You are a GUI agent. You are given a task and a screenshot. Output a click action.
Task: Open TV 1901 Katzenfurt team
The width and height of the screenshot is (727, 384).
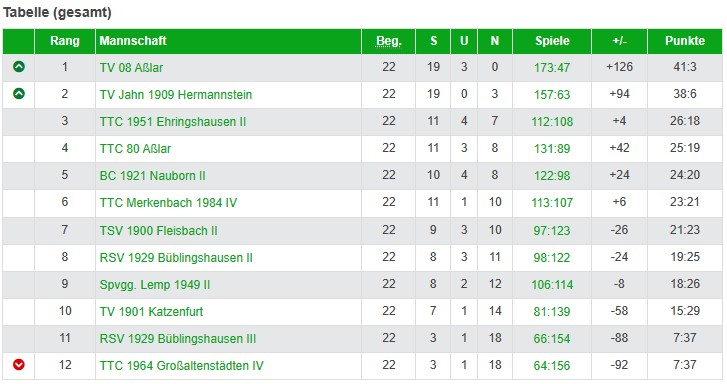click(151, 312)
